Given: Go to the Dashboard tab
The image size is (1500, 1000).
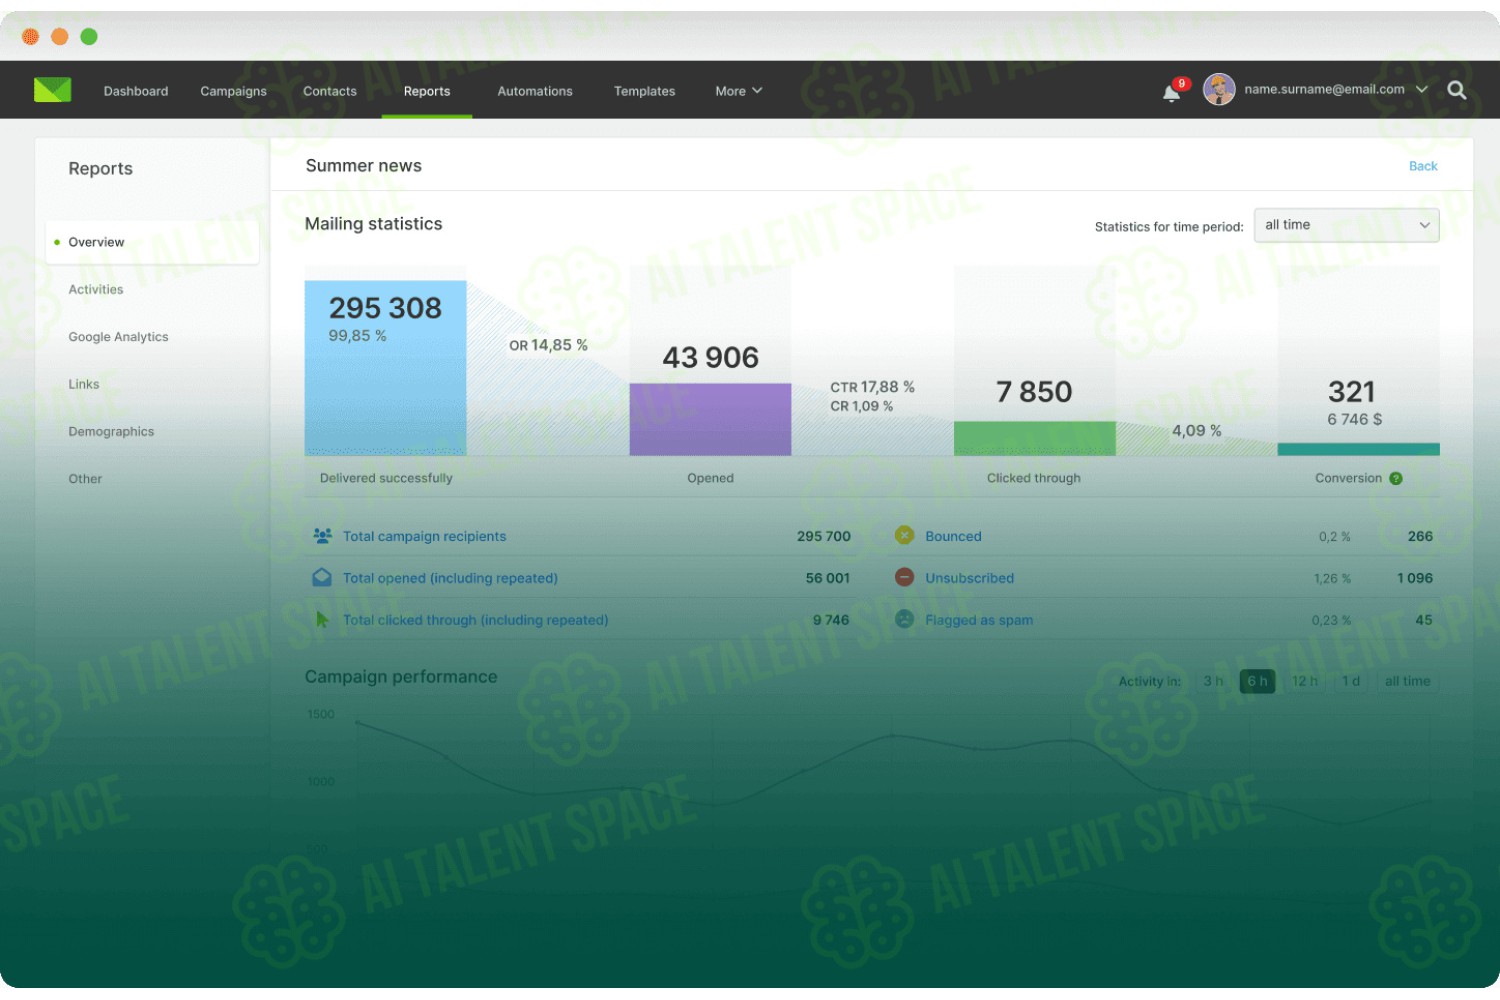Looking at the screenshot, I should (x=136, y=91).
